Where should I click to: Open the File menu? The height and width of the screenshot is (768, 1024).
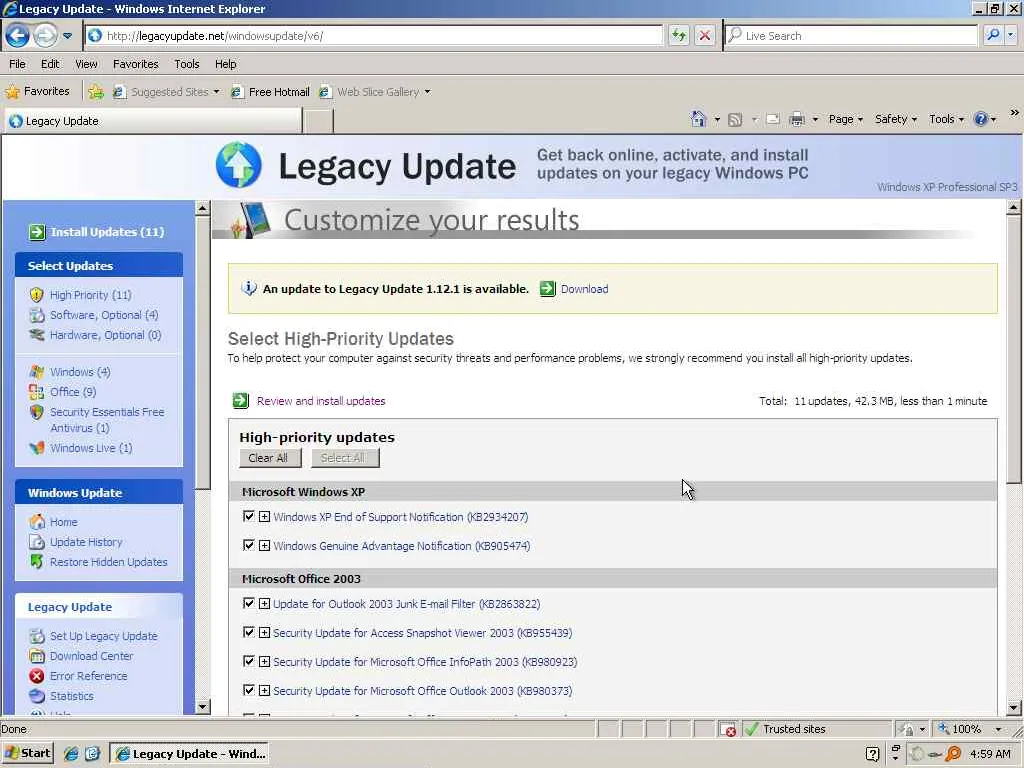pos(18,64)
